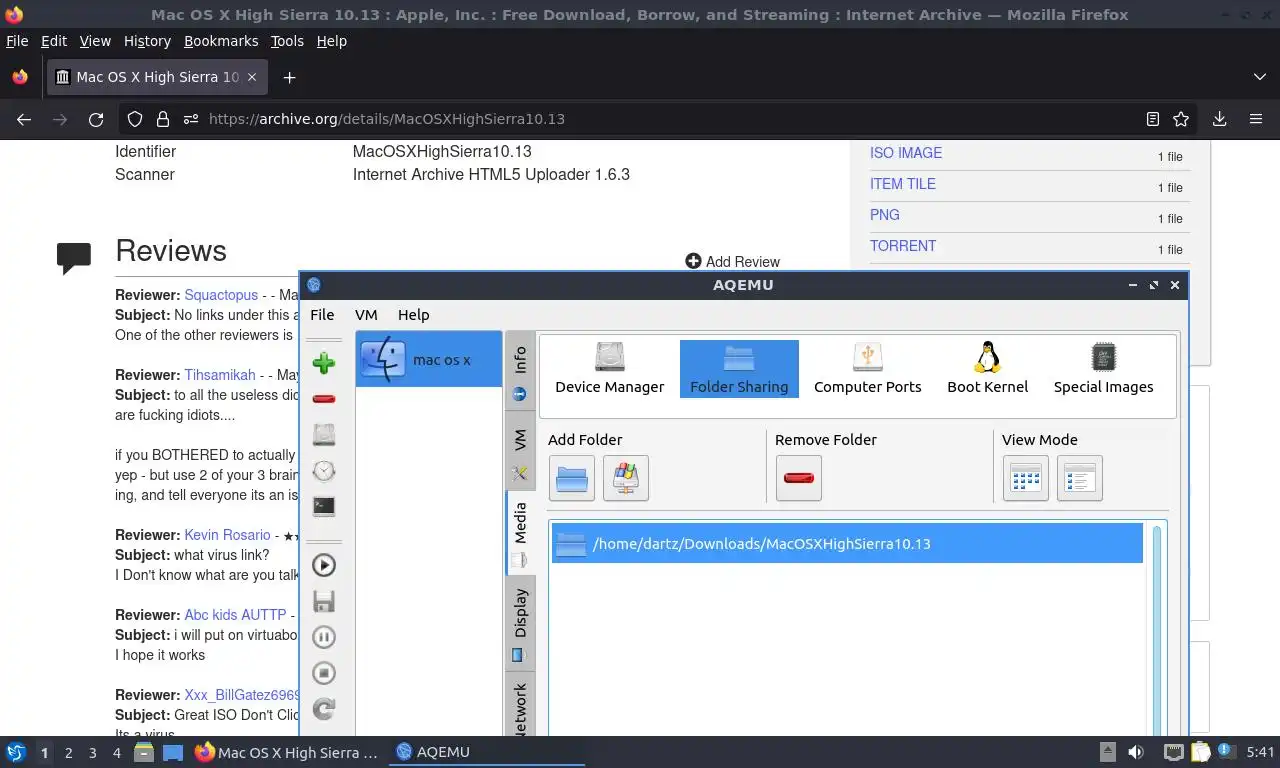This screenshot has height=768, width=1280.
Task: Pause the virtual machine
Action: pos(323,637)
